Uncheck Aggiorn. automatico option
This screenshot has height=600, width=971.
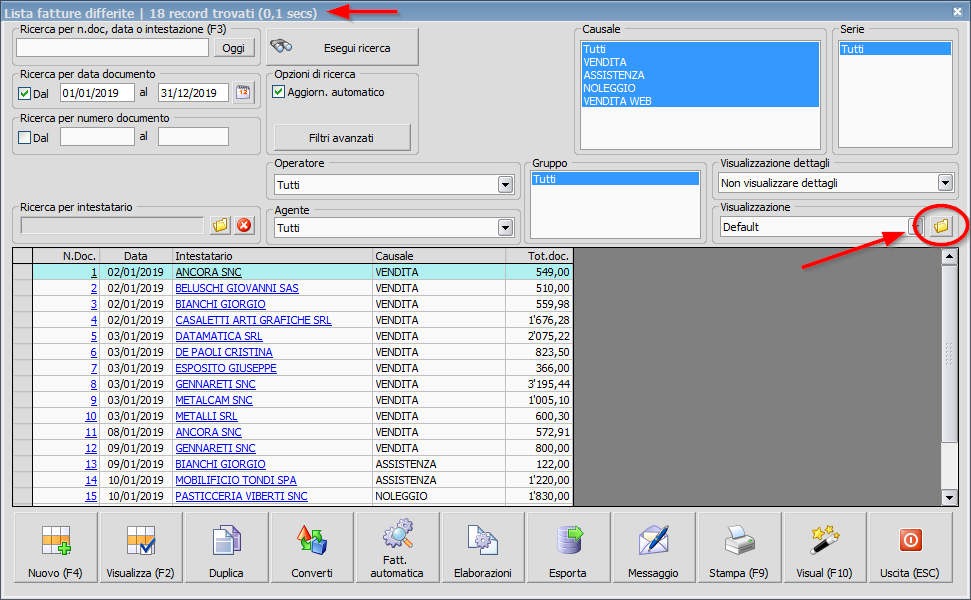tap(279, 92)
